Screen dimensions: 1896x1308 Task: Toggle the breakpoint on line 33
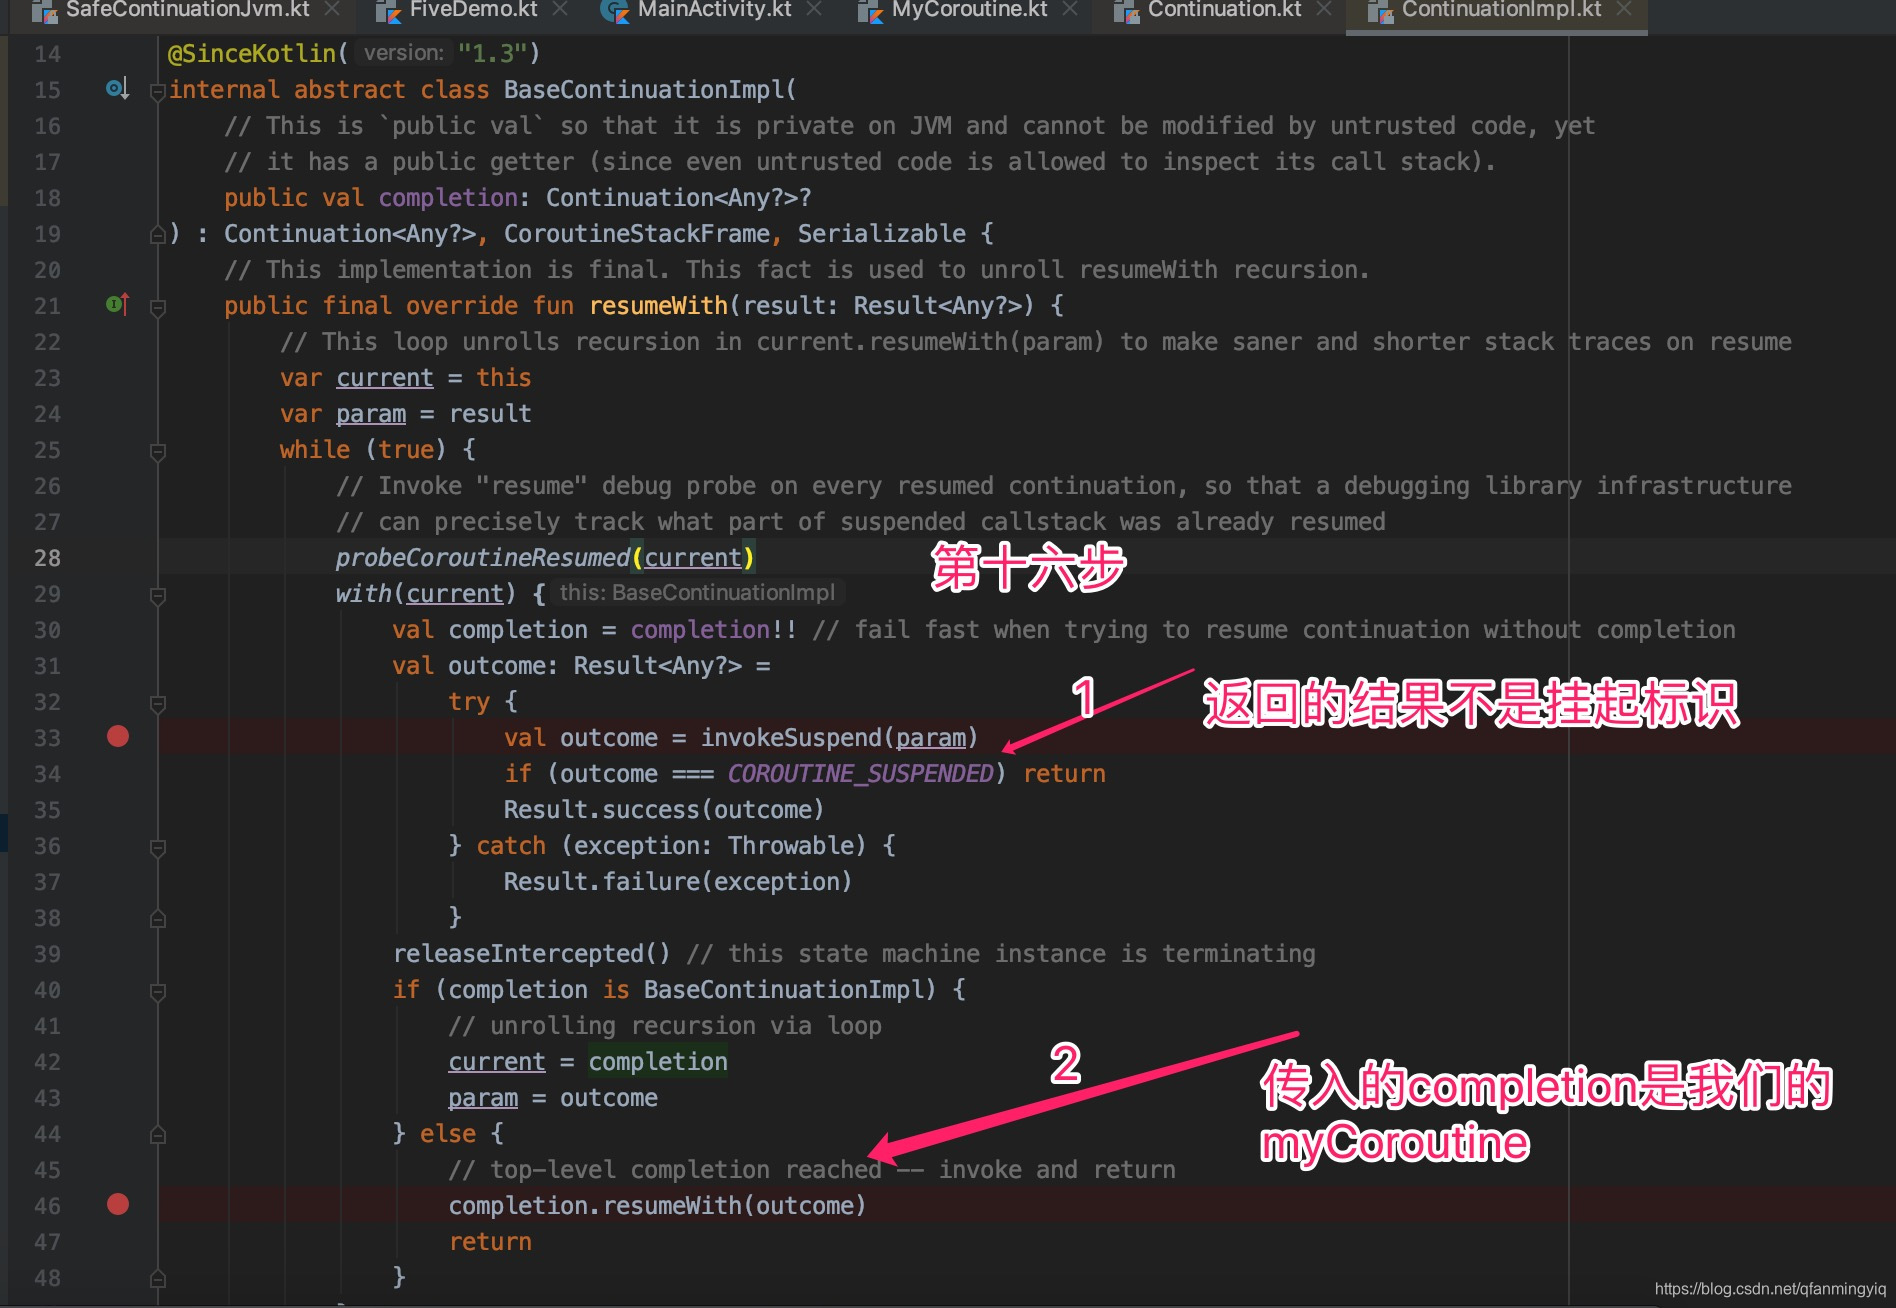click(x=118, y=737)
